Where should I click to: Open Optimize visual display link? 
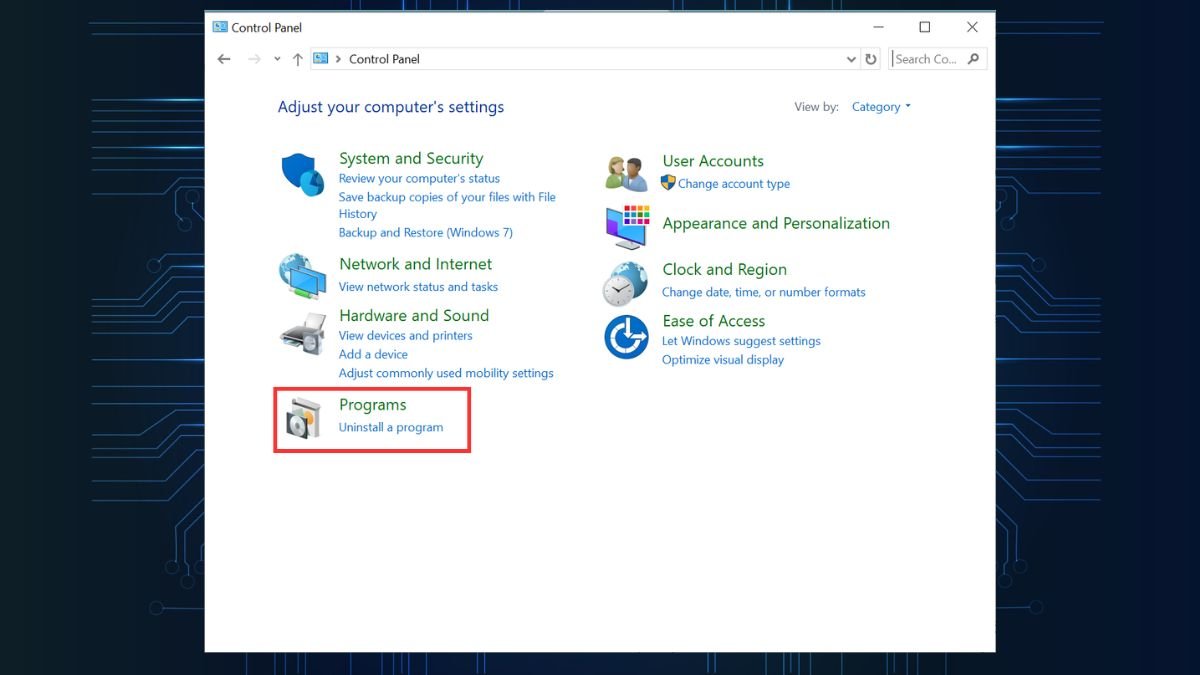coord(722,360)
